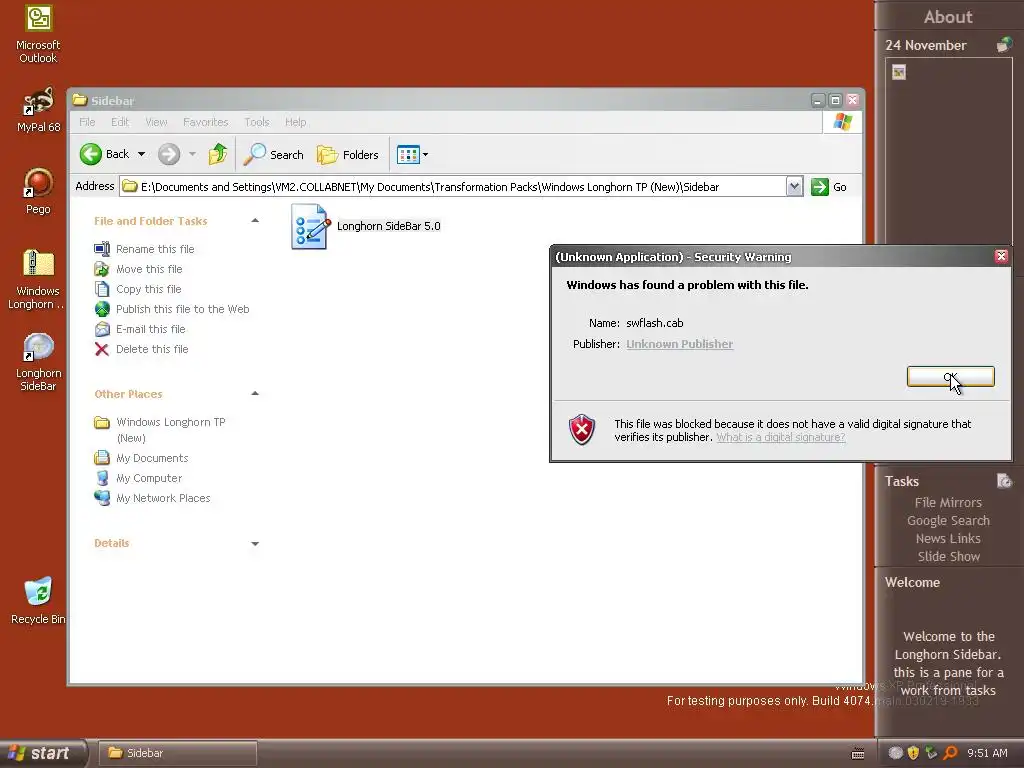Select the Windows Longhorn zip archive icon
1024x768 pixels.
(38, 279)
